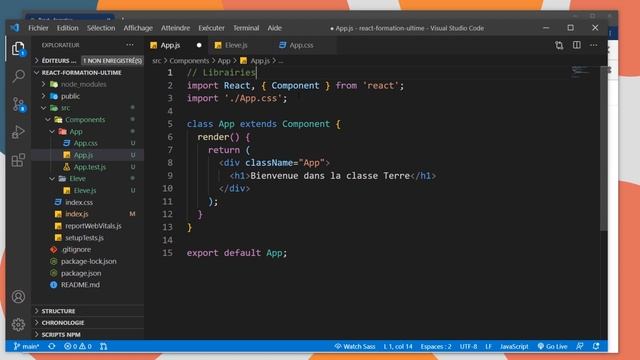
Task: Click the line and column indicator
Action: [398, 346]
